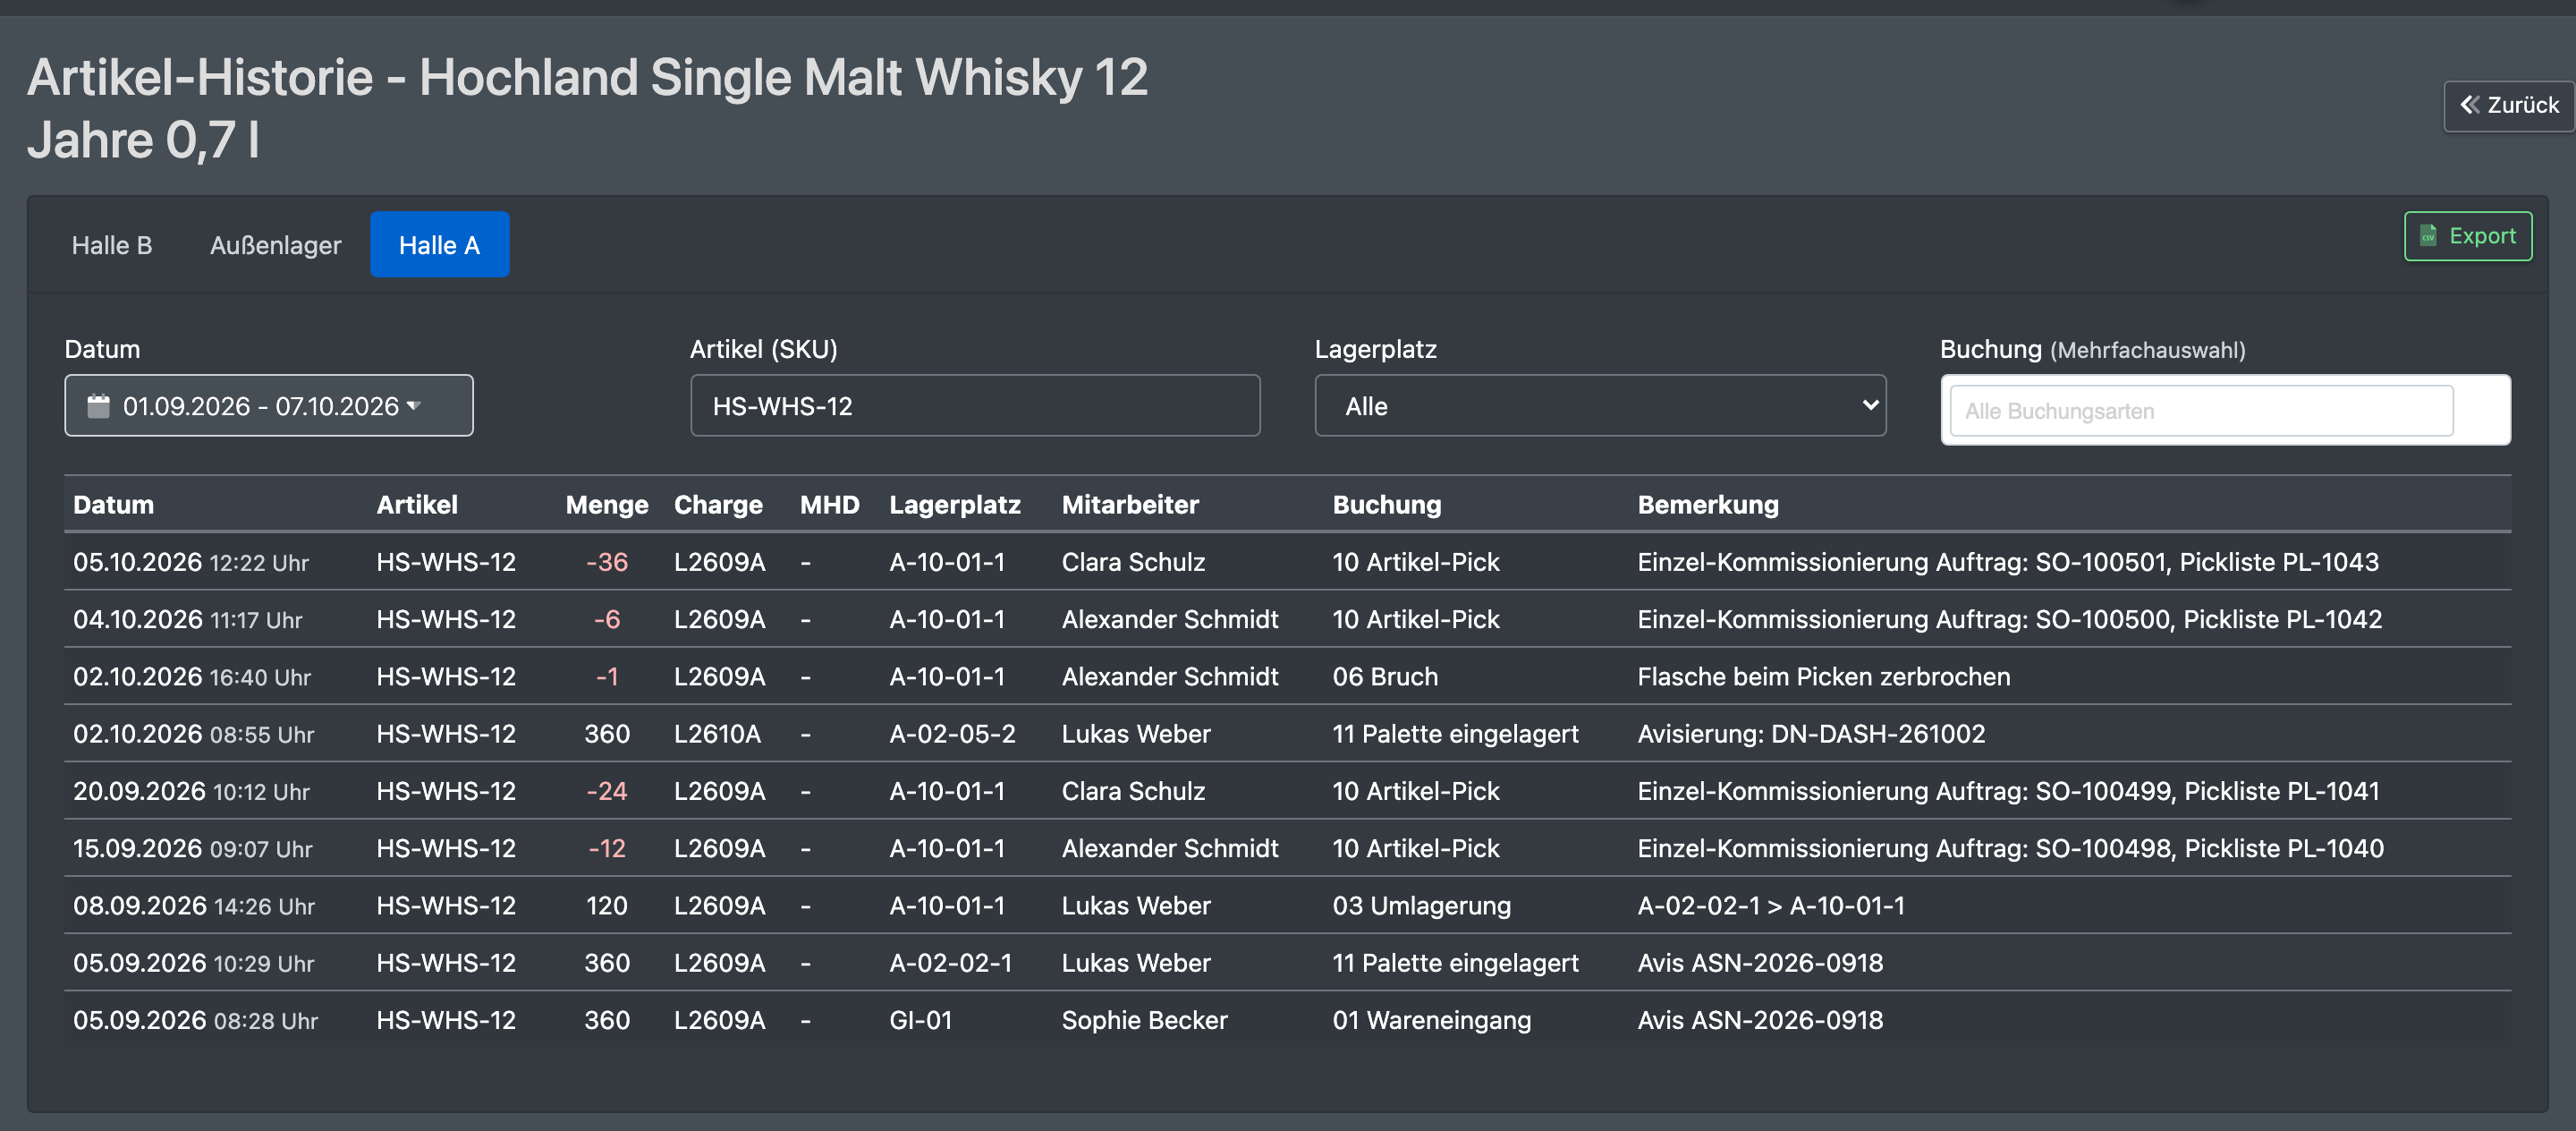Sort by the Menge column header
The height and width of the screenshot is (1131, 2576).
[x=606, y=505]
